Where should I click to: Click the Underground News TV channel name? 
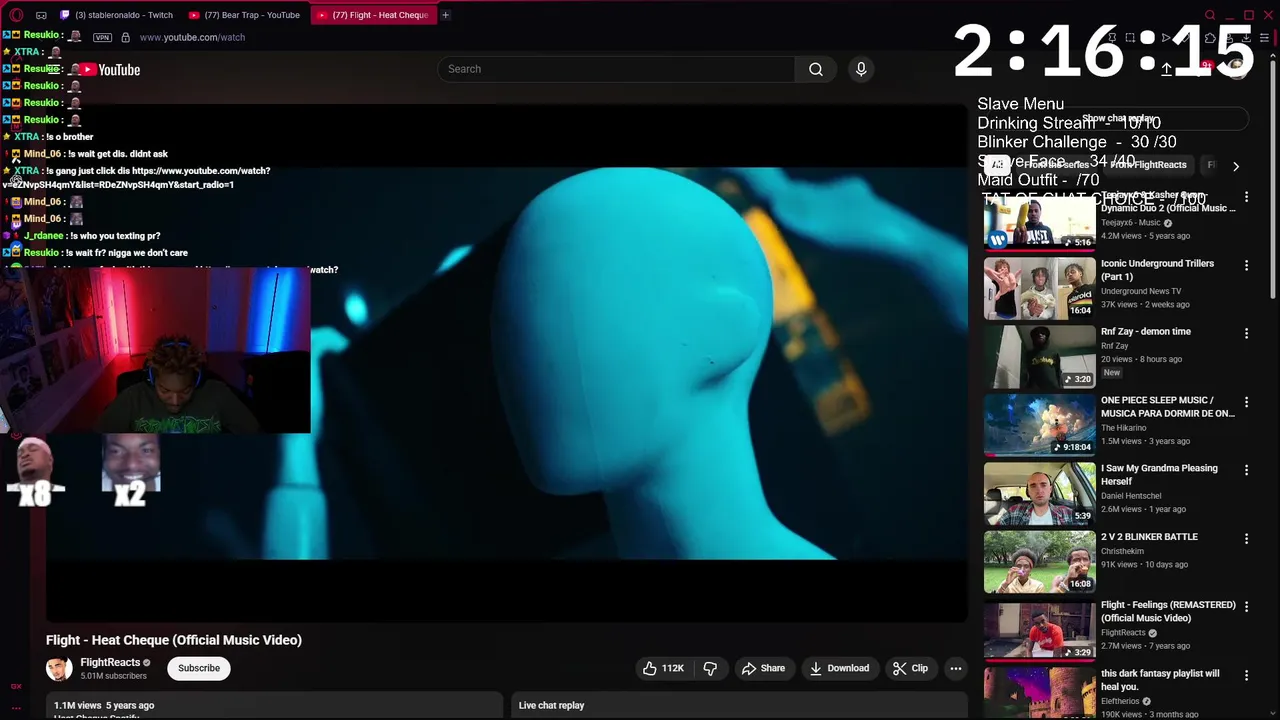(x=1141, y=291)
